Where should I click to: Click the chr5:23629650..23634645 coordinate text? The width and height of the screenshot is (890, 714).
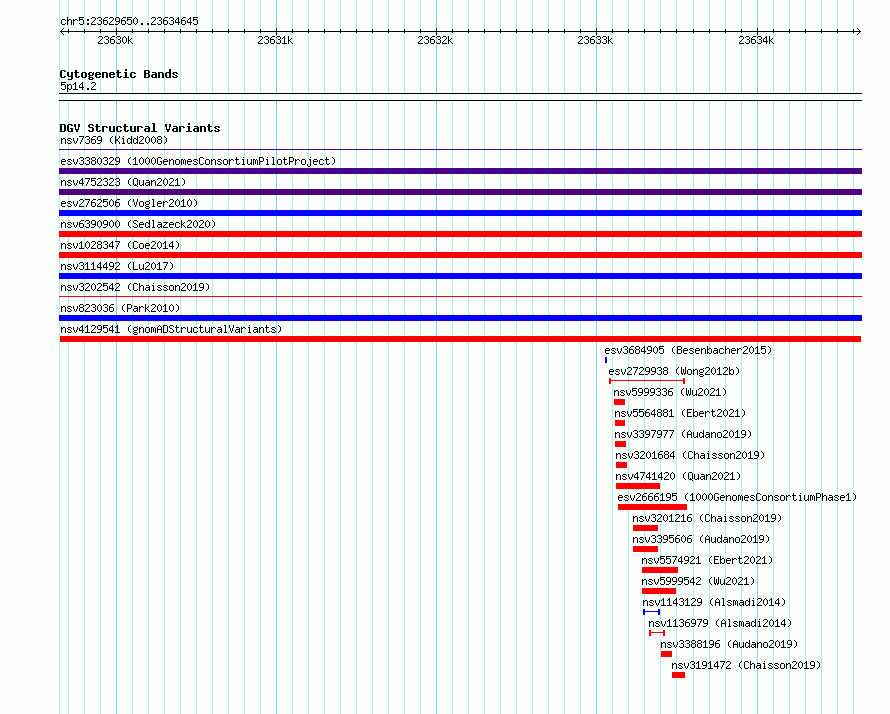coord(129,21)
